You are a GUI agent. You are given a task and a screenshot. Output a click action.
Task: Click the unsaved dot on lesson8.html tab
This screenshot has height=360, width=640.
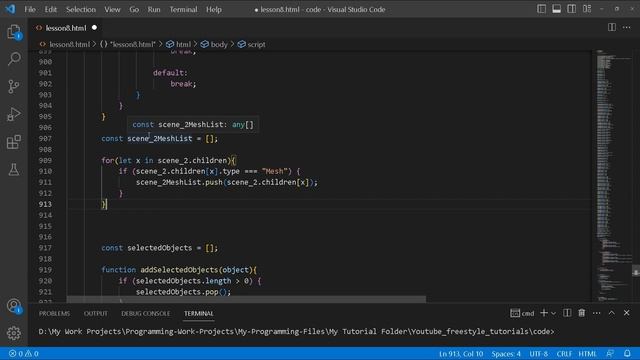94,28
